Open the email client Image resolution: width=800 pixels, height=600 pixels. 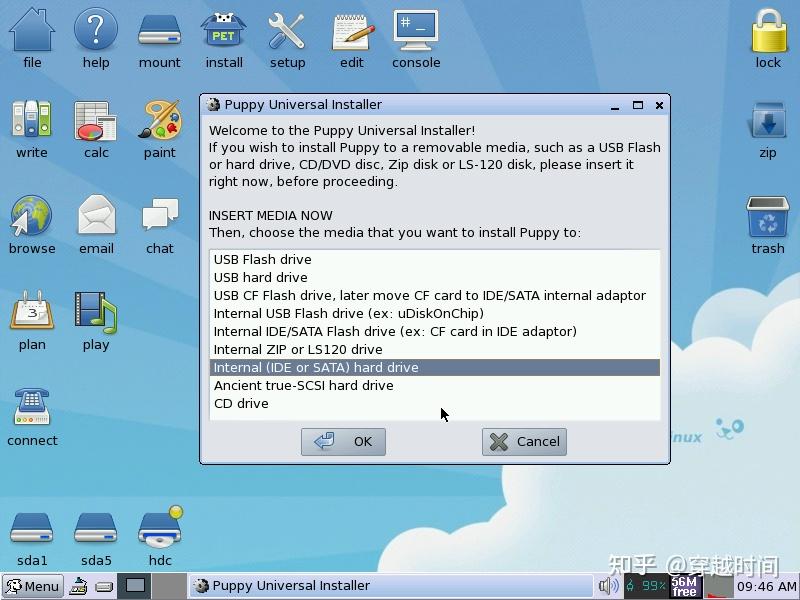click(95, 214)
